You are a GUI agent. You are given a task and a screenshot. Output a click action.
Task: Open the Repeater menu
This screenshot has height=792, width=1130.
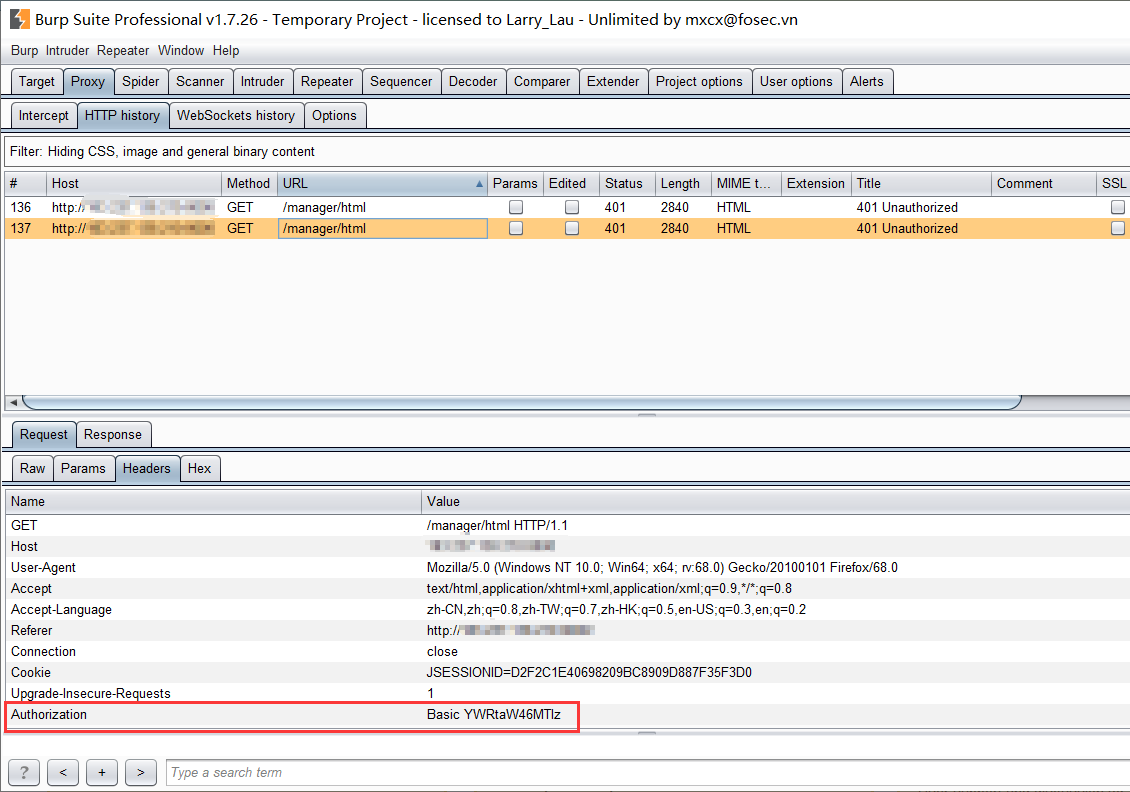click(x=123, y=50)
